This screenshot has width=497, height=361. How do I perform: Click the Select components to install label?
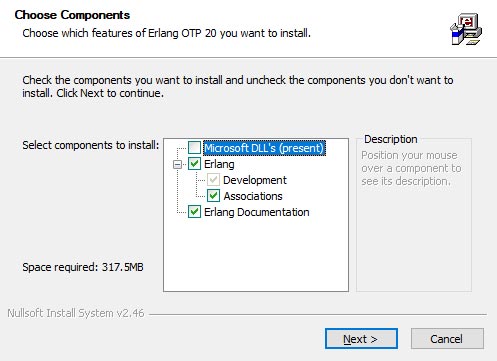[x=91, y=145]
